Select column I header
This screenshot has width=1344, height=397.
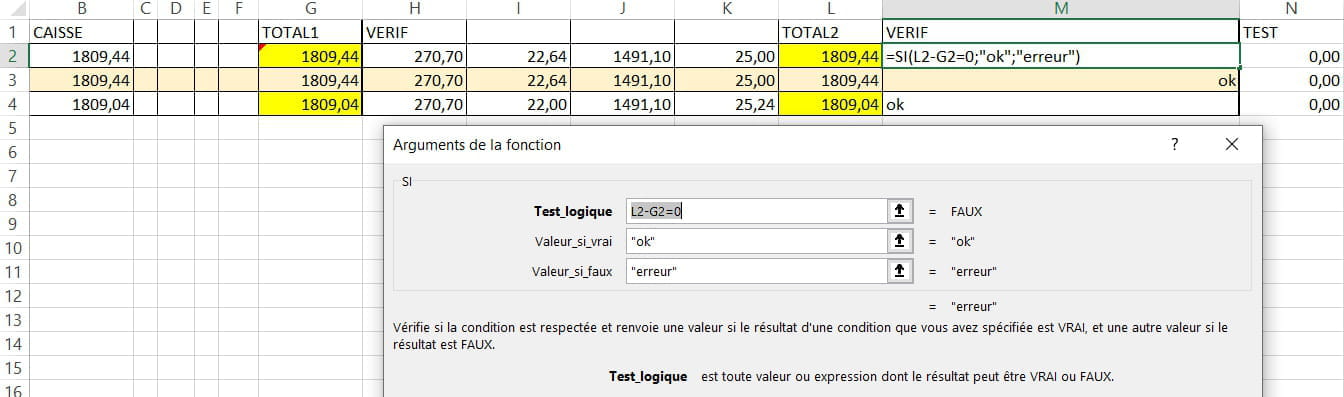point(518,9)
